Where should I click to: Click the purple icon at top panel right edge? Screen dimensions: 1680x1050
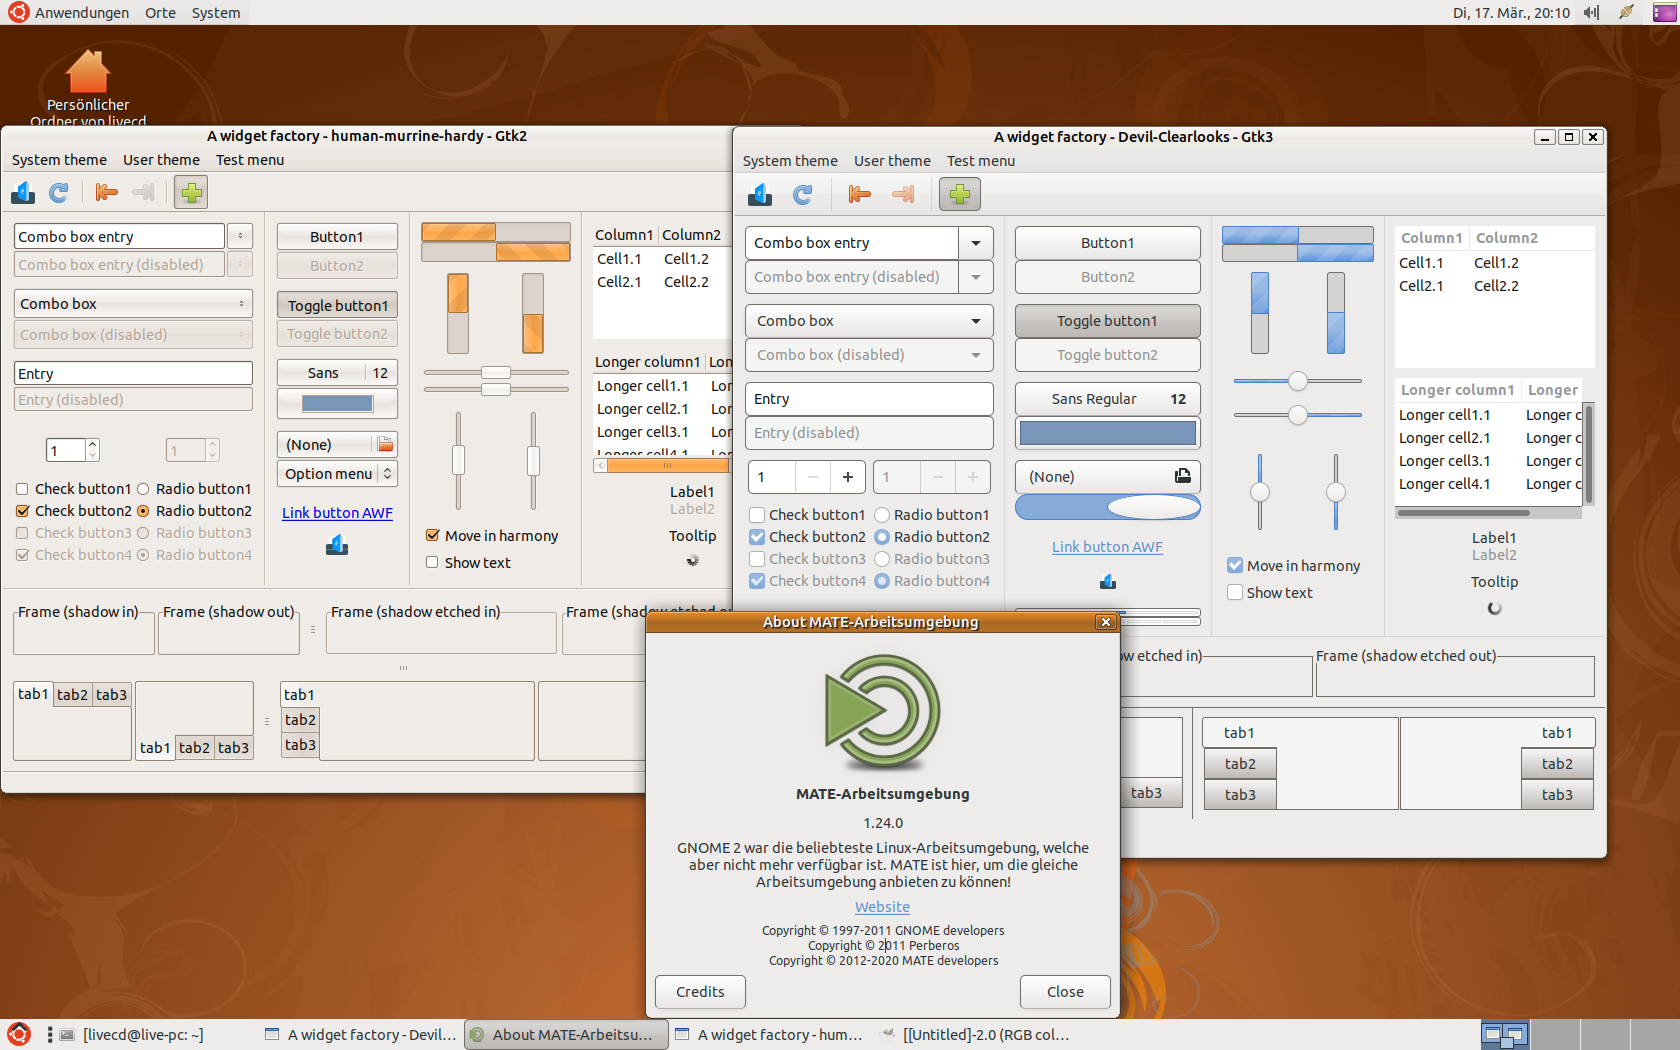pyautogui.click(x=1665, y=12)
